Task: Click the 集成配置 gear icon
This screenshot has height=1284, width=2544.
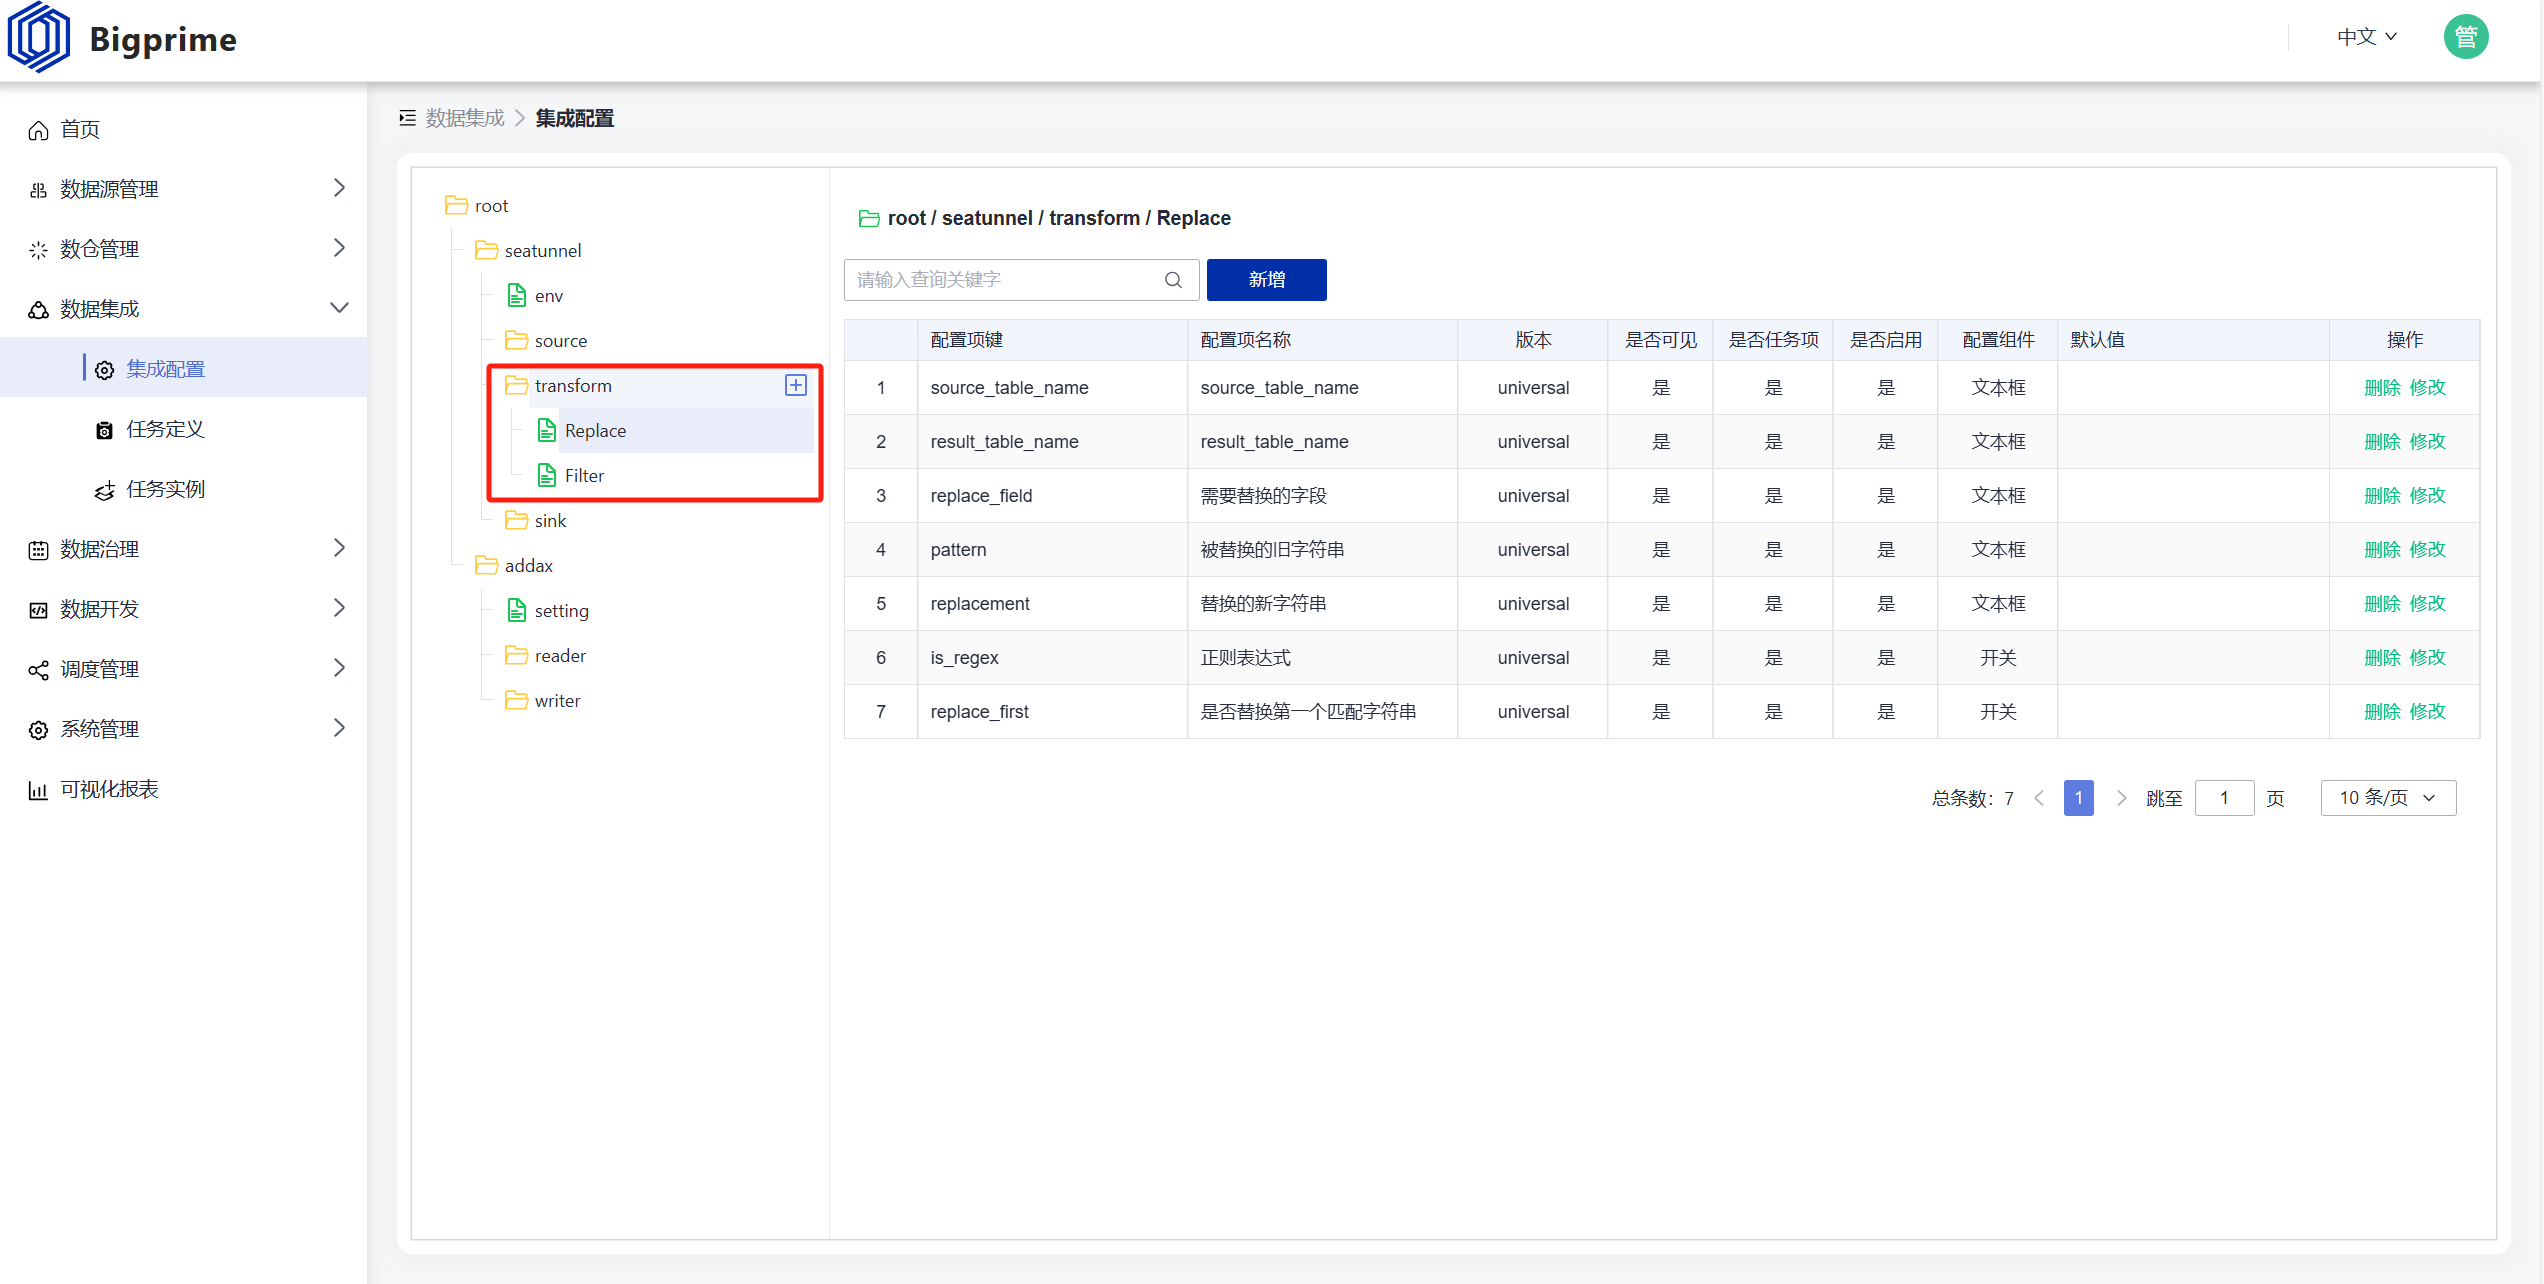Action: (104, 370)
